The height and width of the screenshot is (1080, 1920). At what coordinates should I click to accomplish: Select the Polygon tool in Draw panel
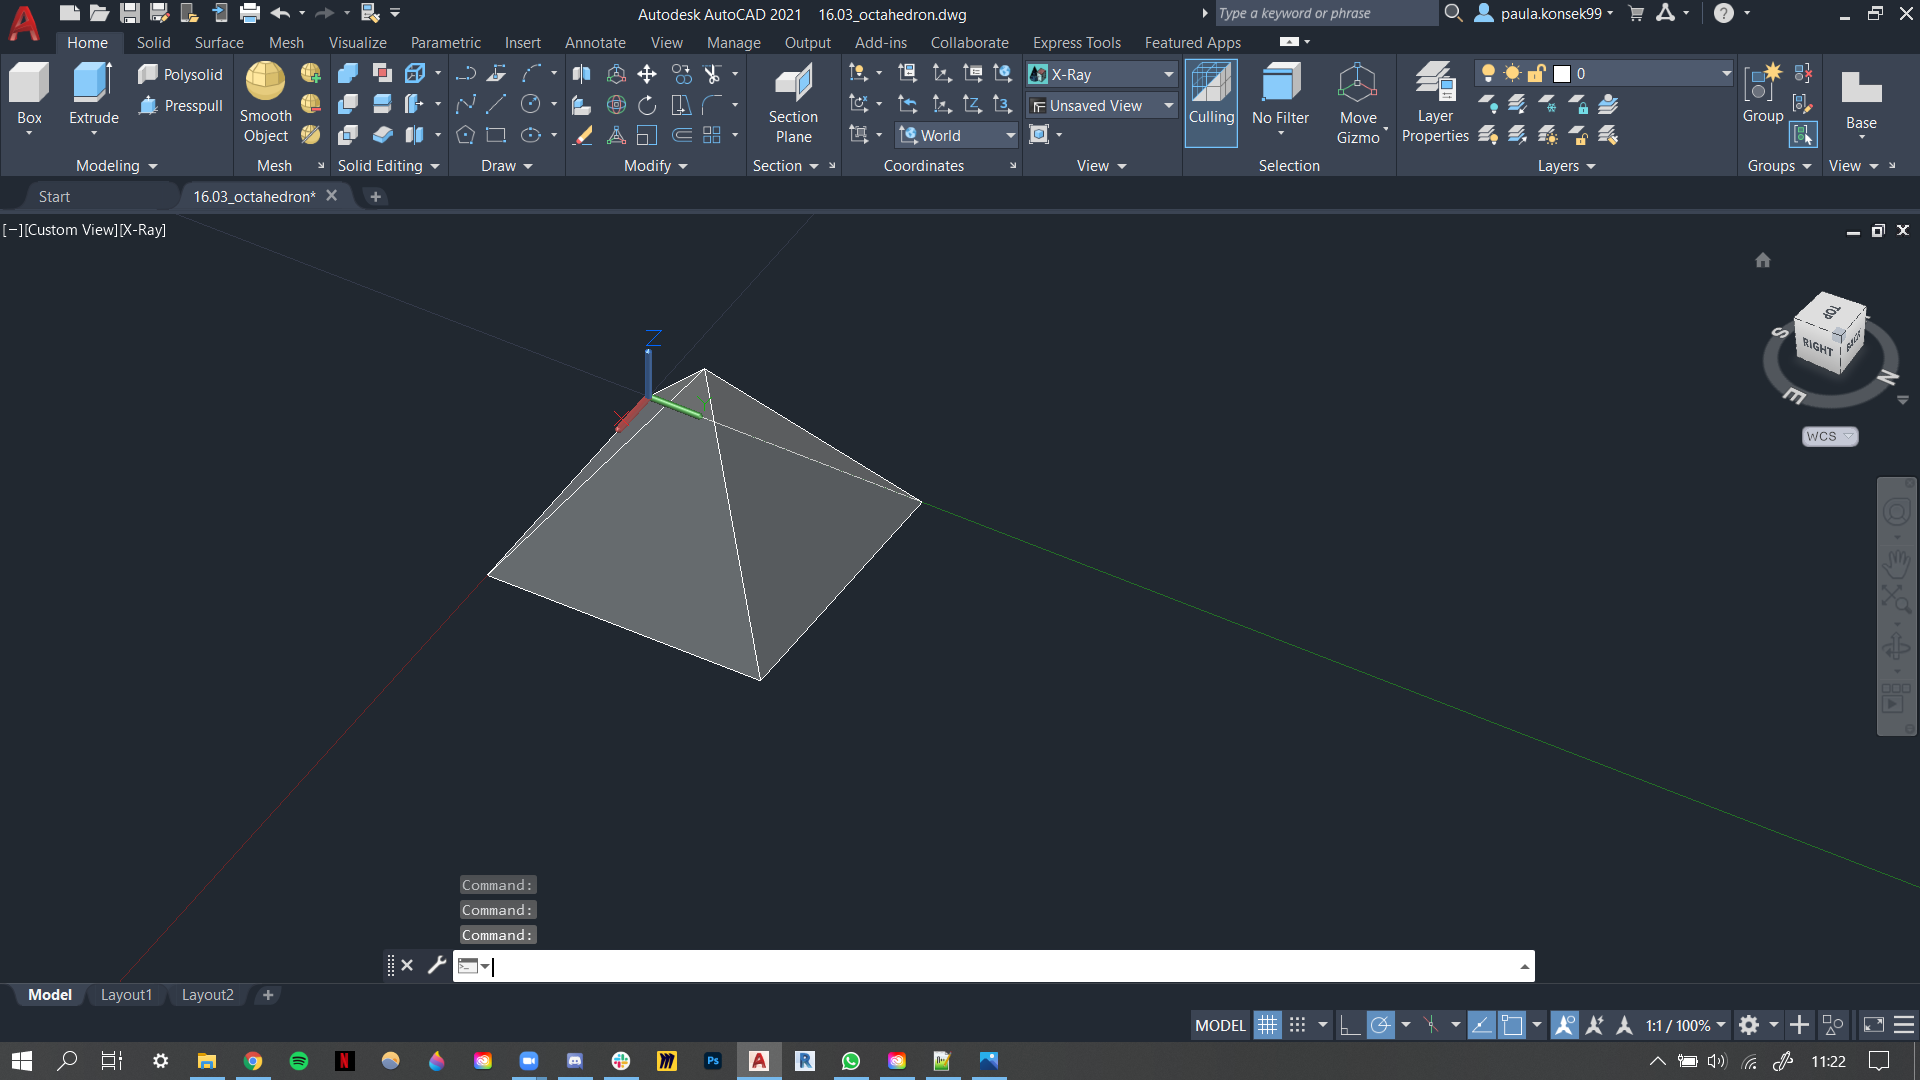tap(465, 135)
